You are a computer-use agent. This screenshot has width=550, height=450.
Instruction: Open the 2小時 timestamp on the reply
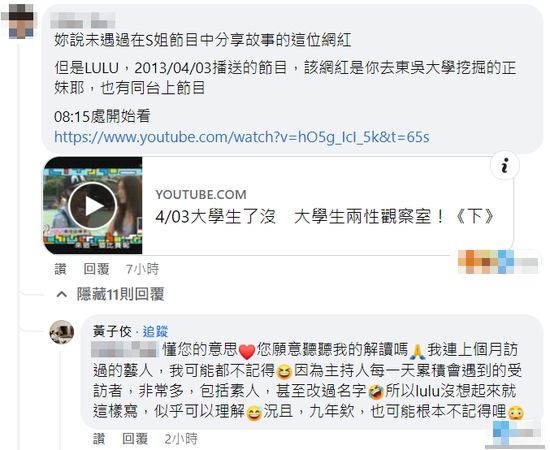point(181,439)
